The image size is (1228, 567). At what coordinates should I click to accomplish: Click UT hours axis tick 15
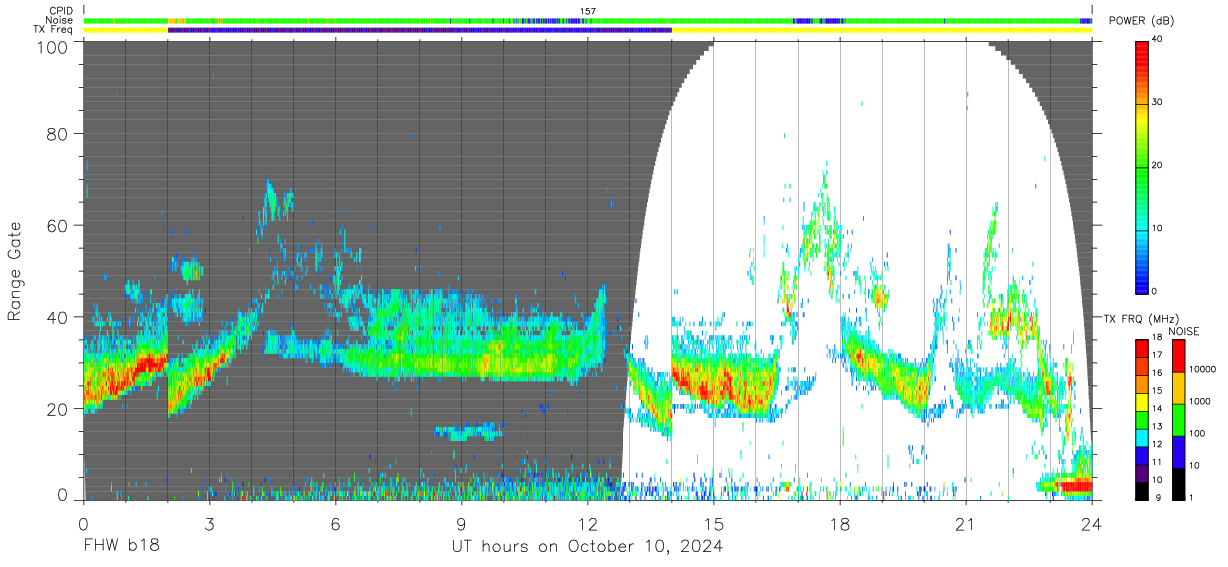713,523
